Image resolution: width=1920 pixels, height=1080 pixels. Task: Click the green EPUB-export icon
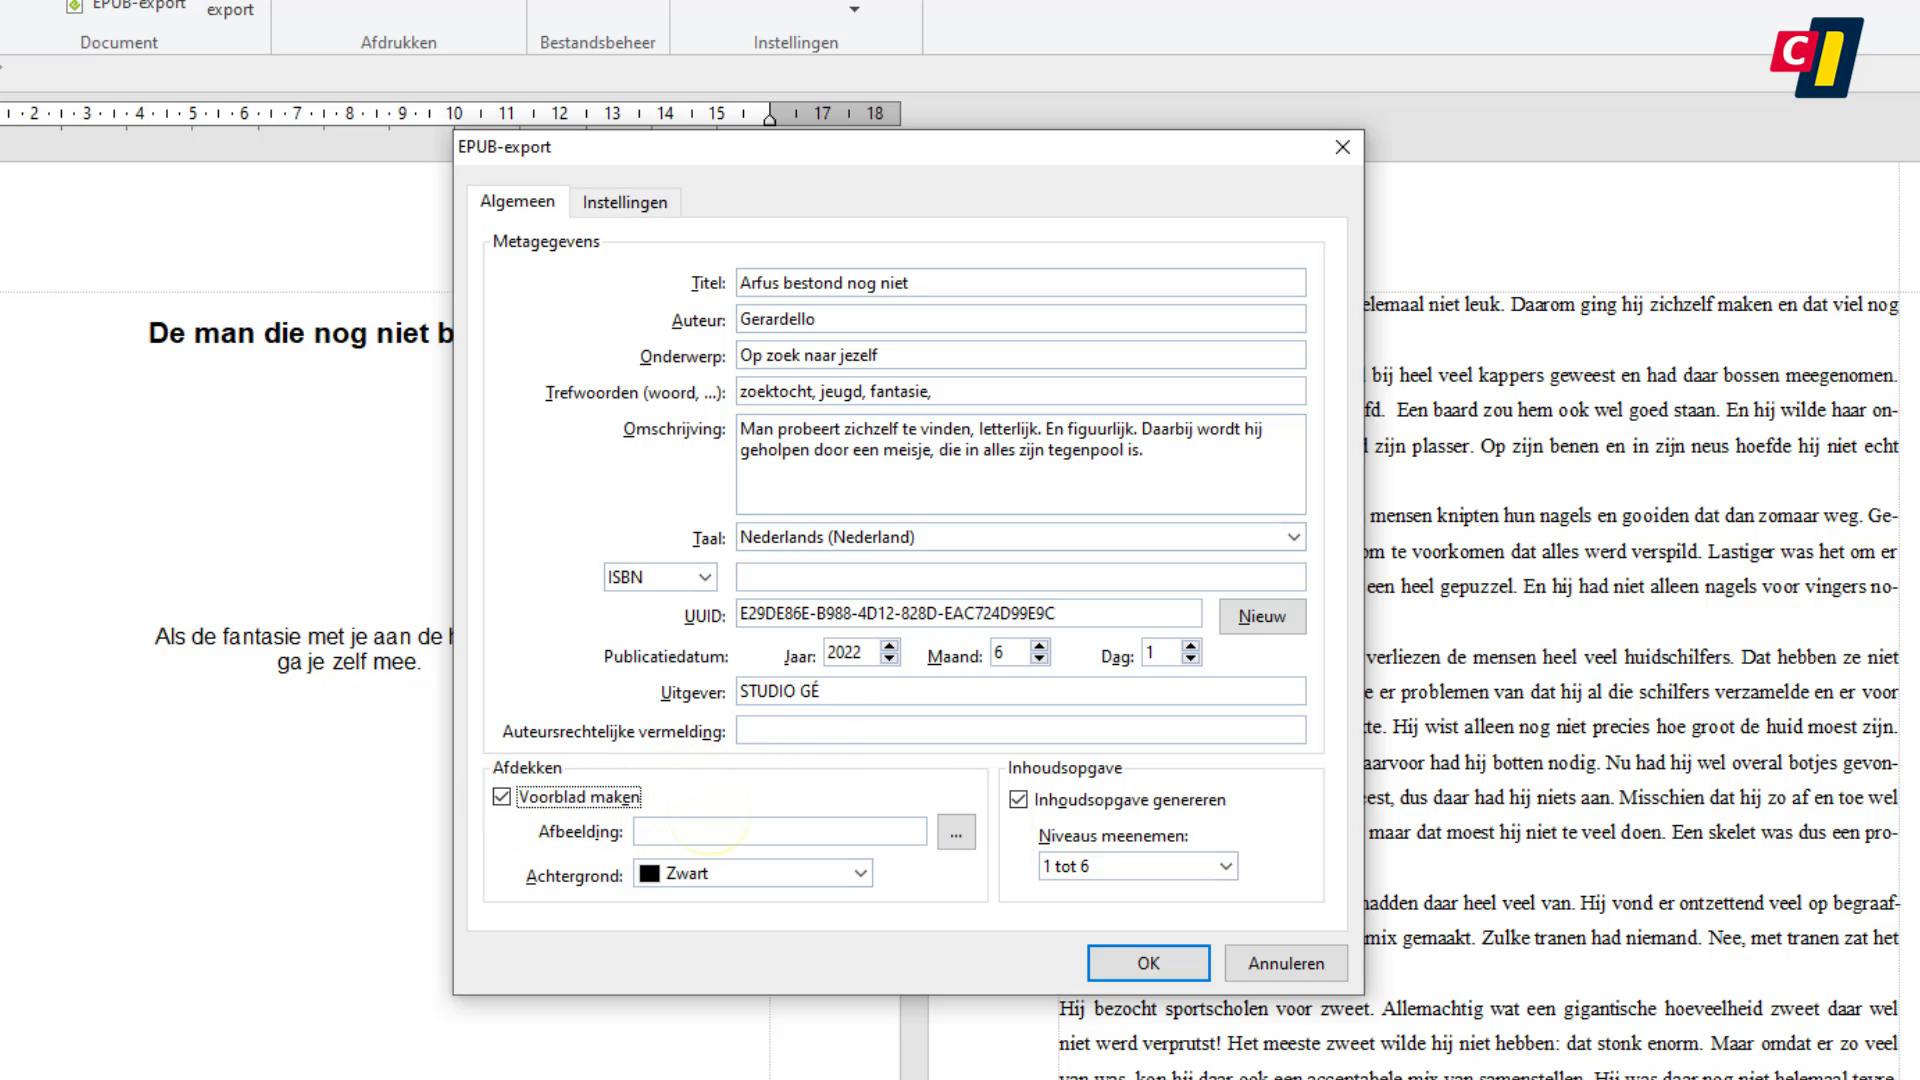(x=74, y=5)
